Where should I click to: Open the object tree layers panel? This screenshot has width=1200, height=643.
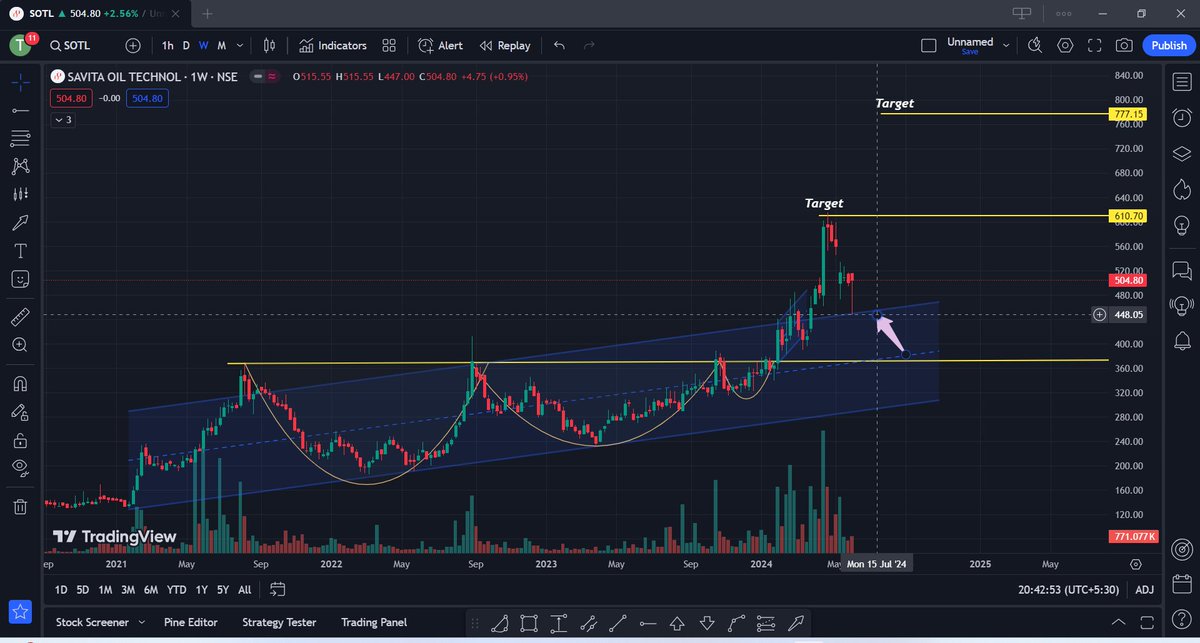point(1182,153)
